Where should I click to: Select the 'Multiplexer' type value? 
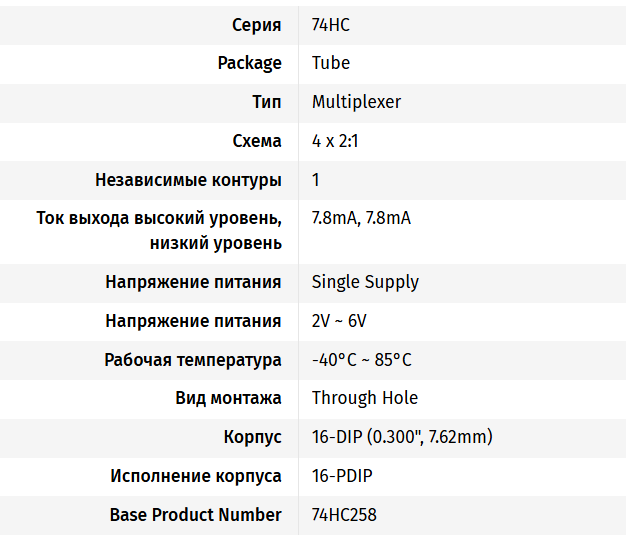[x=356, y=102]
